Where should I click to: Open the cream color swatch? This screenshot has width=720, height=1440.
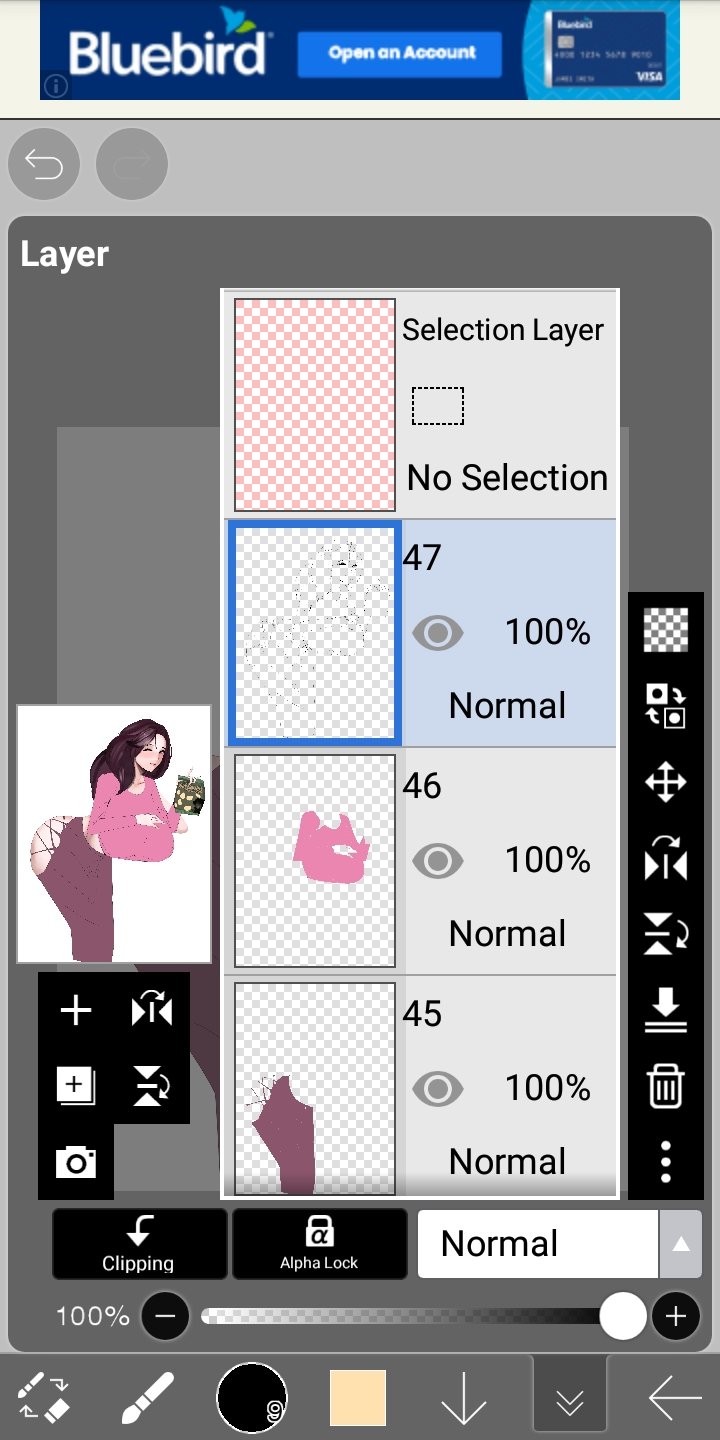358,1398
